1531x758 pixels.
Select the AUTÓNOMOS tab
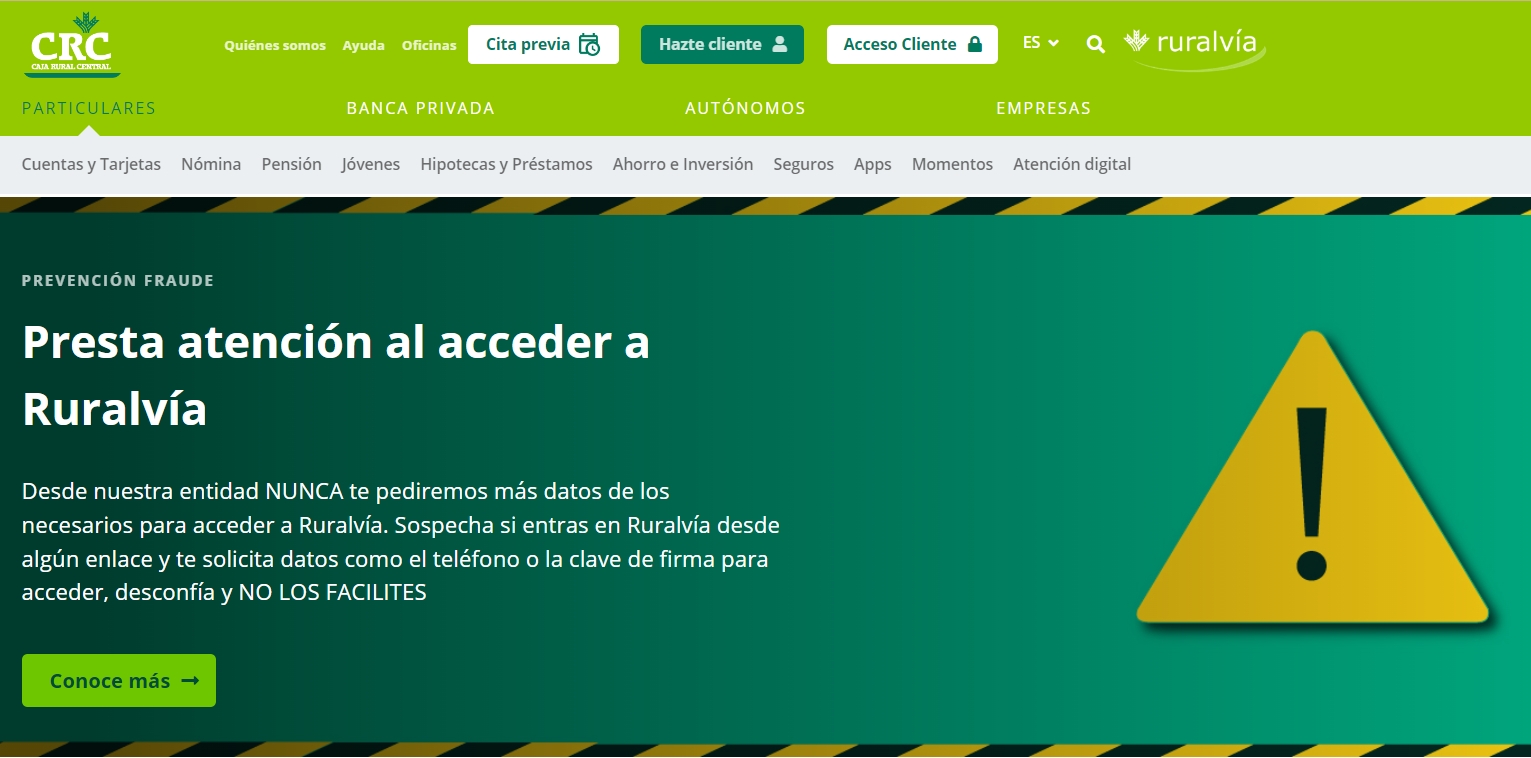(745, 108)
